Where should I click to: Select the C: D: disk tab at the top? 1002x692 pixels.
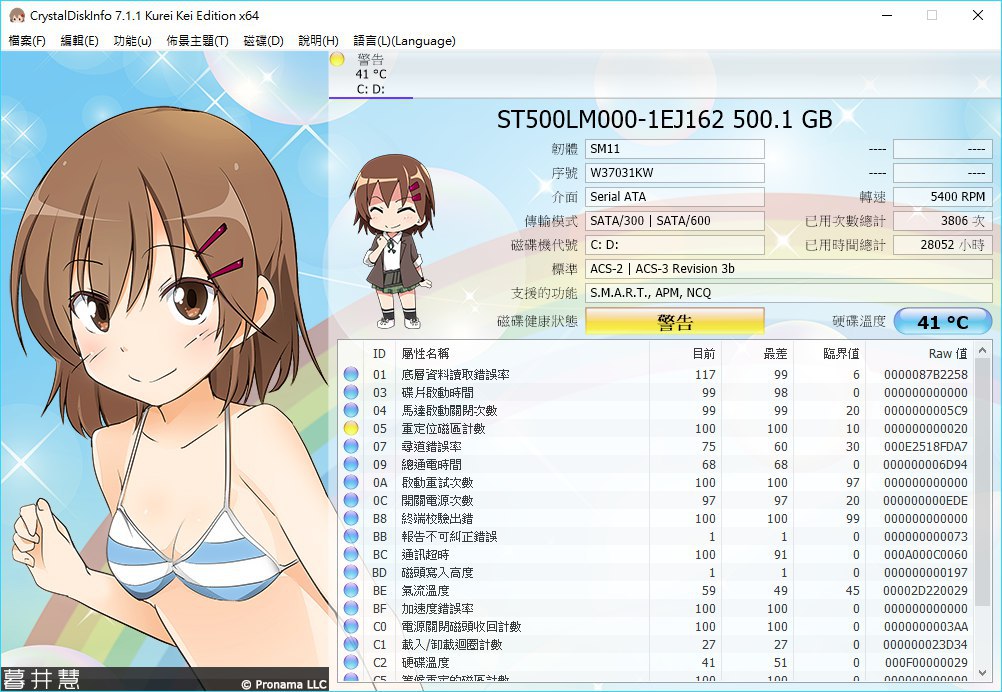point(370,89)
